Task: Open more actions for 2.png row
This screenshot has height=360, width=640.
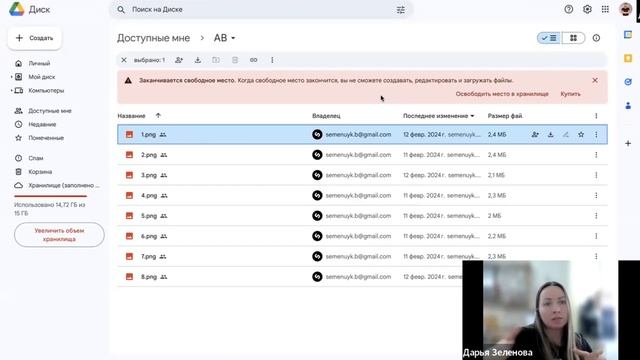Action: [x=596, y=155]
